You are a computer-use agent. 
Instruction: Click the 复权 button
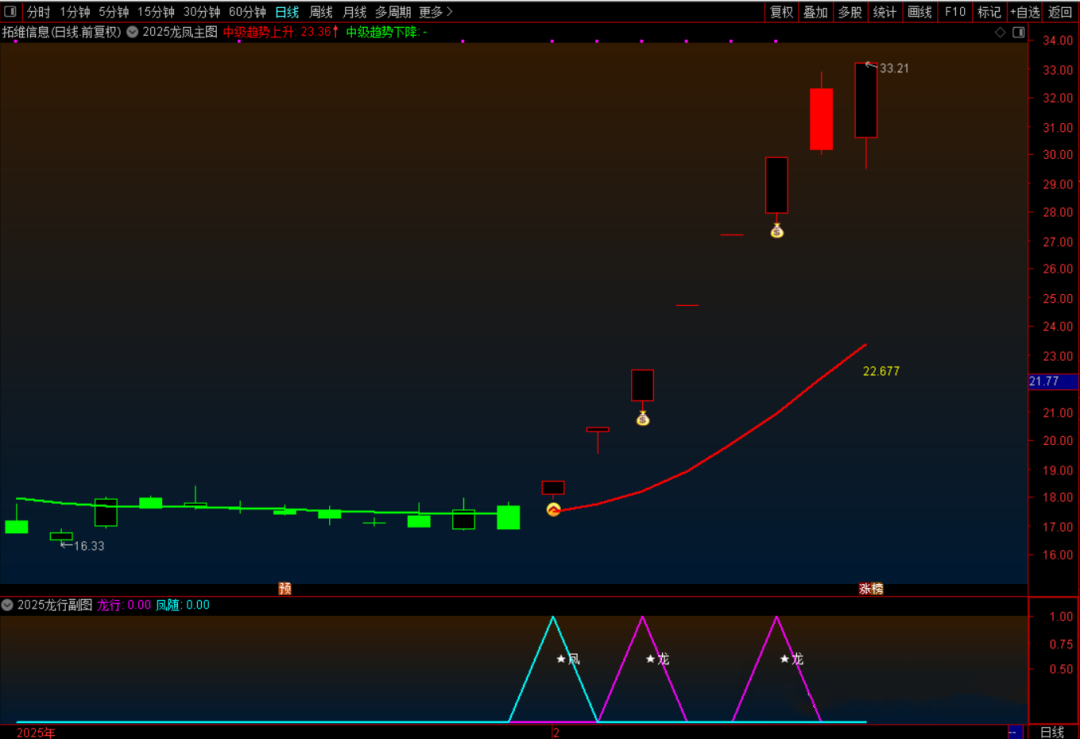[x=781, y=12]
